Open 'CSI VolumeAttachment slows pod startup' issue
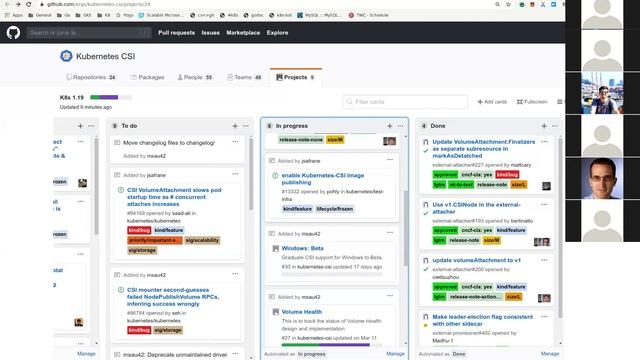 [174, 197]
